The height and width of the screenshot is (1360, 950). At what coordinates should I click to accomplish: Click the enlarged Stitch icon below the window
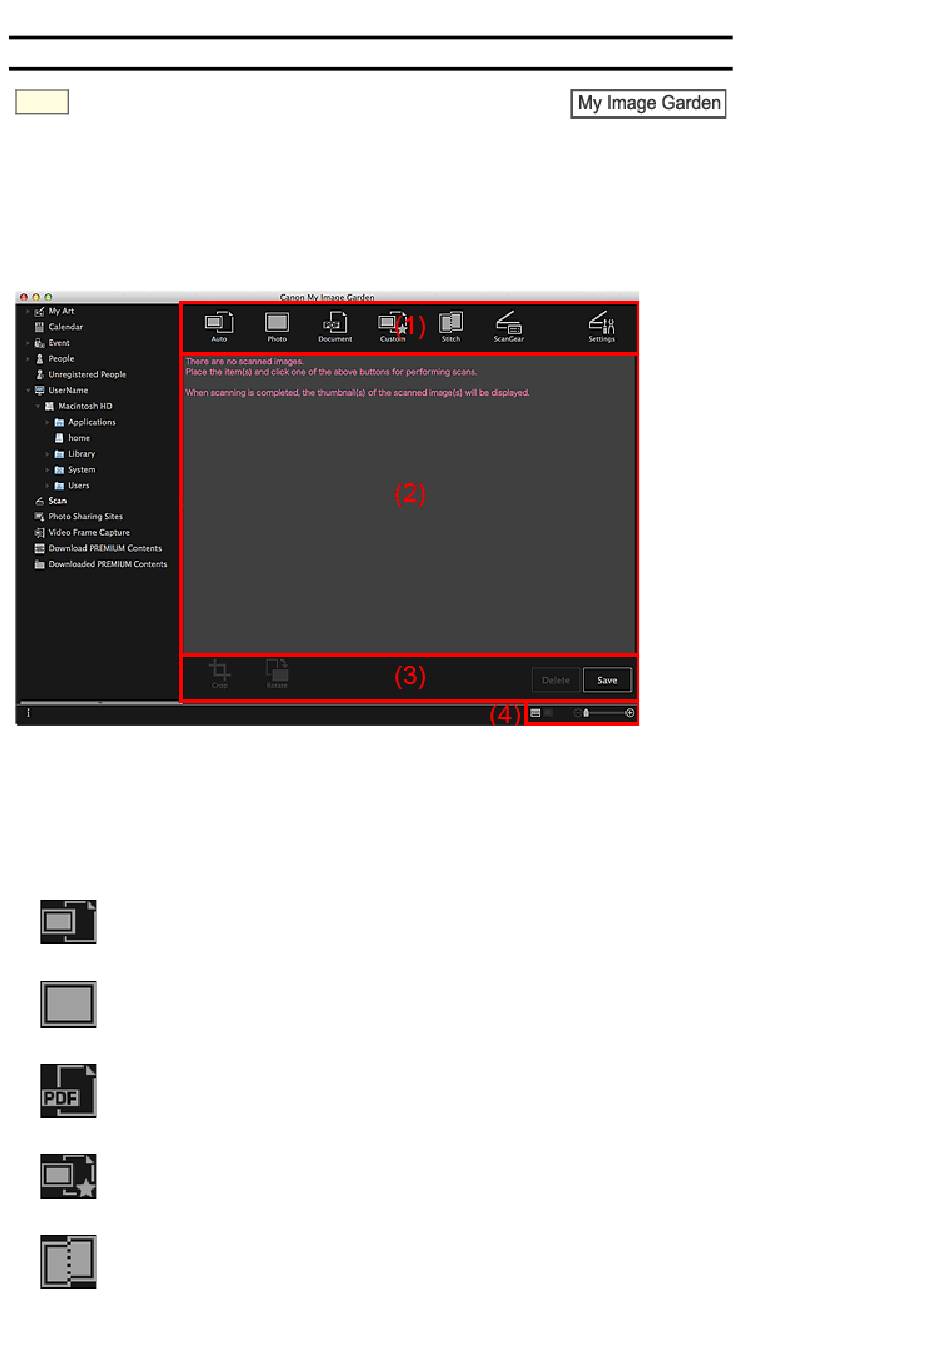tap(68, 1262)
